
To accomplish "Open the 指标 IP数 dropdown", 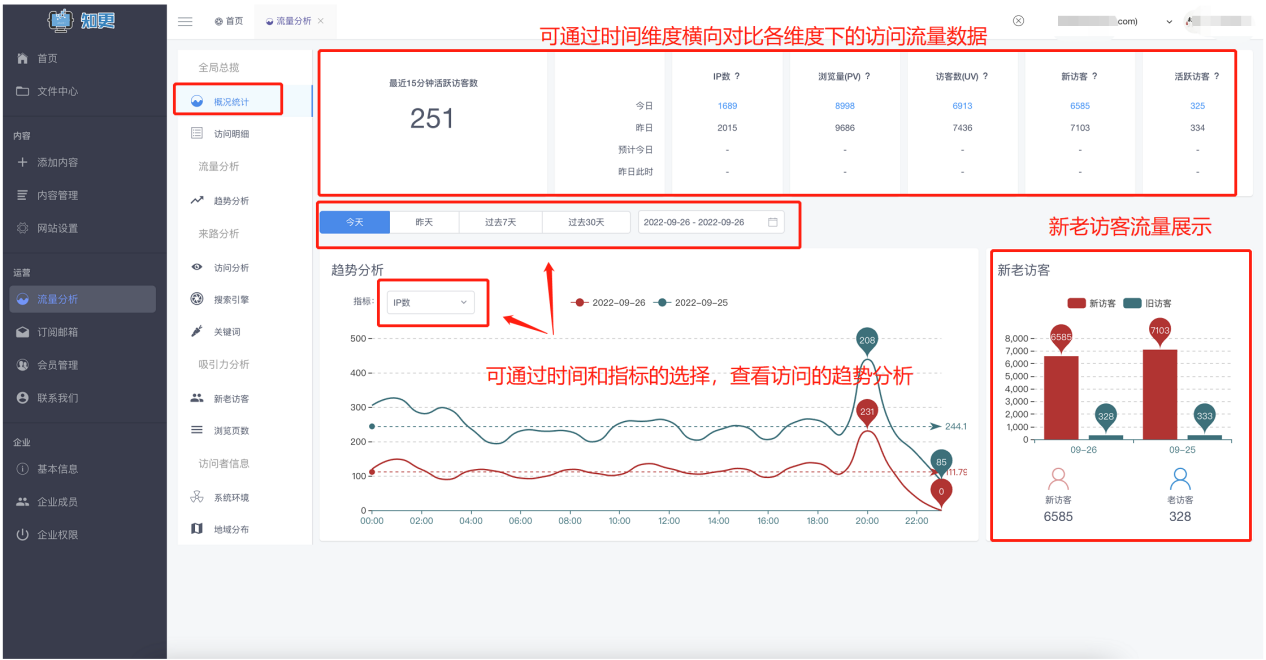I will tap(431, 302).
